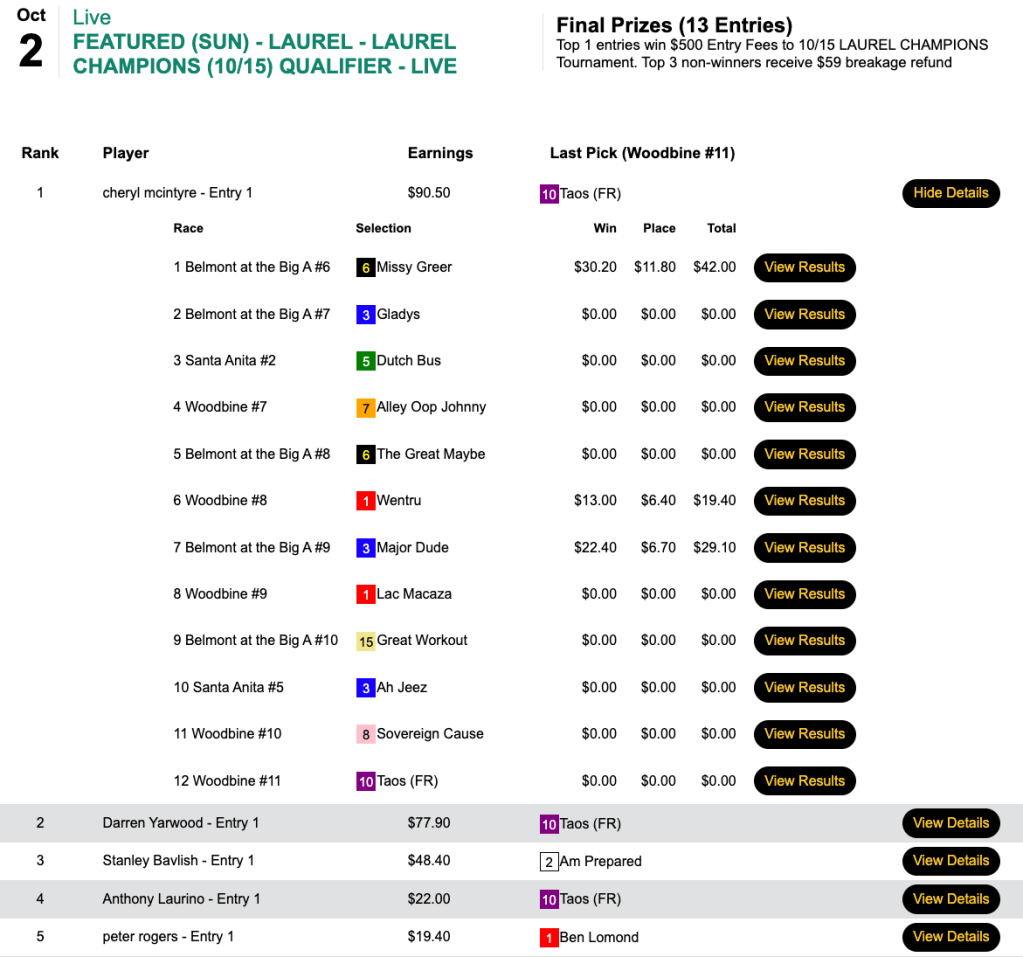Click the orange number 7 badge for Alley Oop Johnny
1023x957 pixels.
pyautogui.click(x=365, y=408)
